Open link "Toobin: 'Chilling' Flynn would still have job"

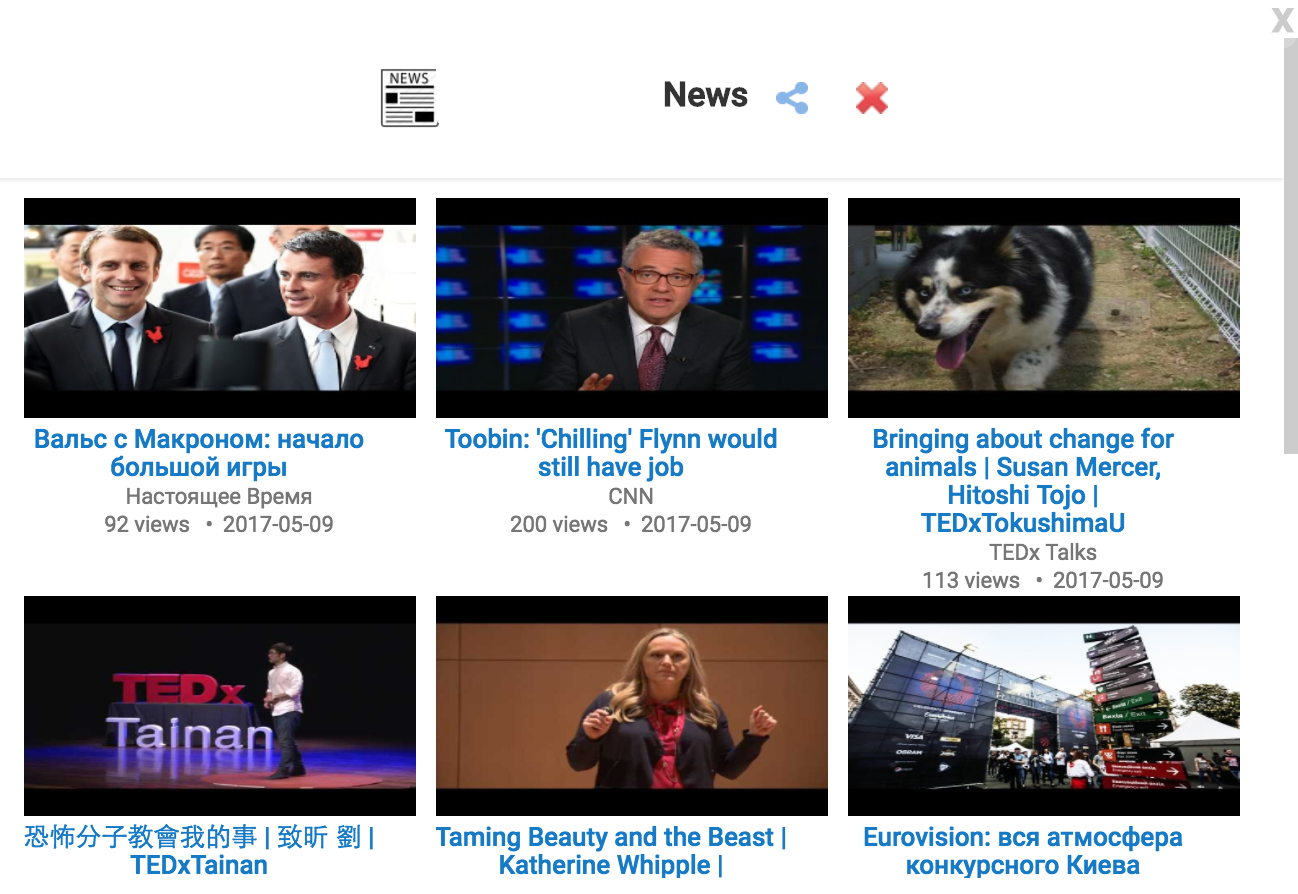(x=611, y=453)
